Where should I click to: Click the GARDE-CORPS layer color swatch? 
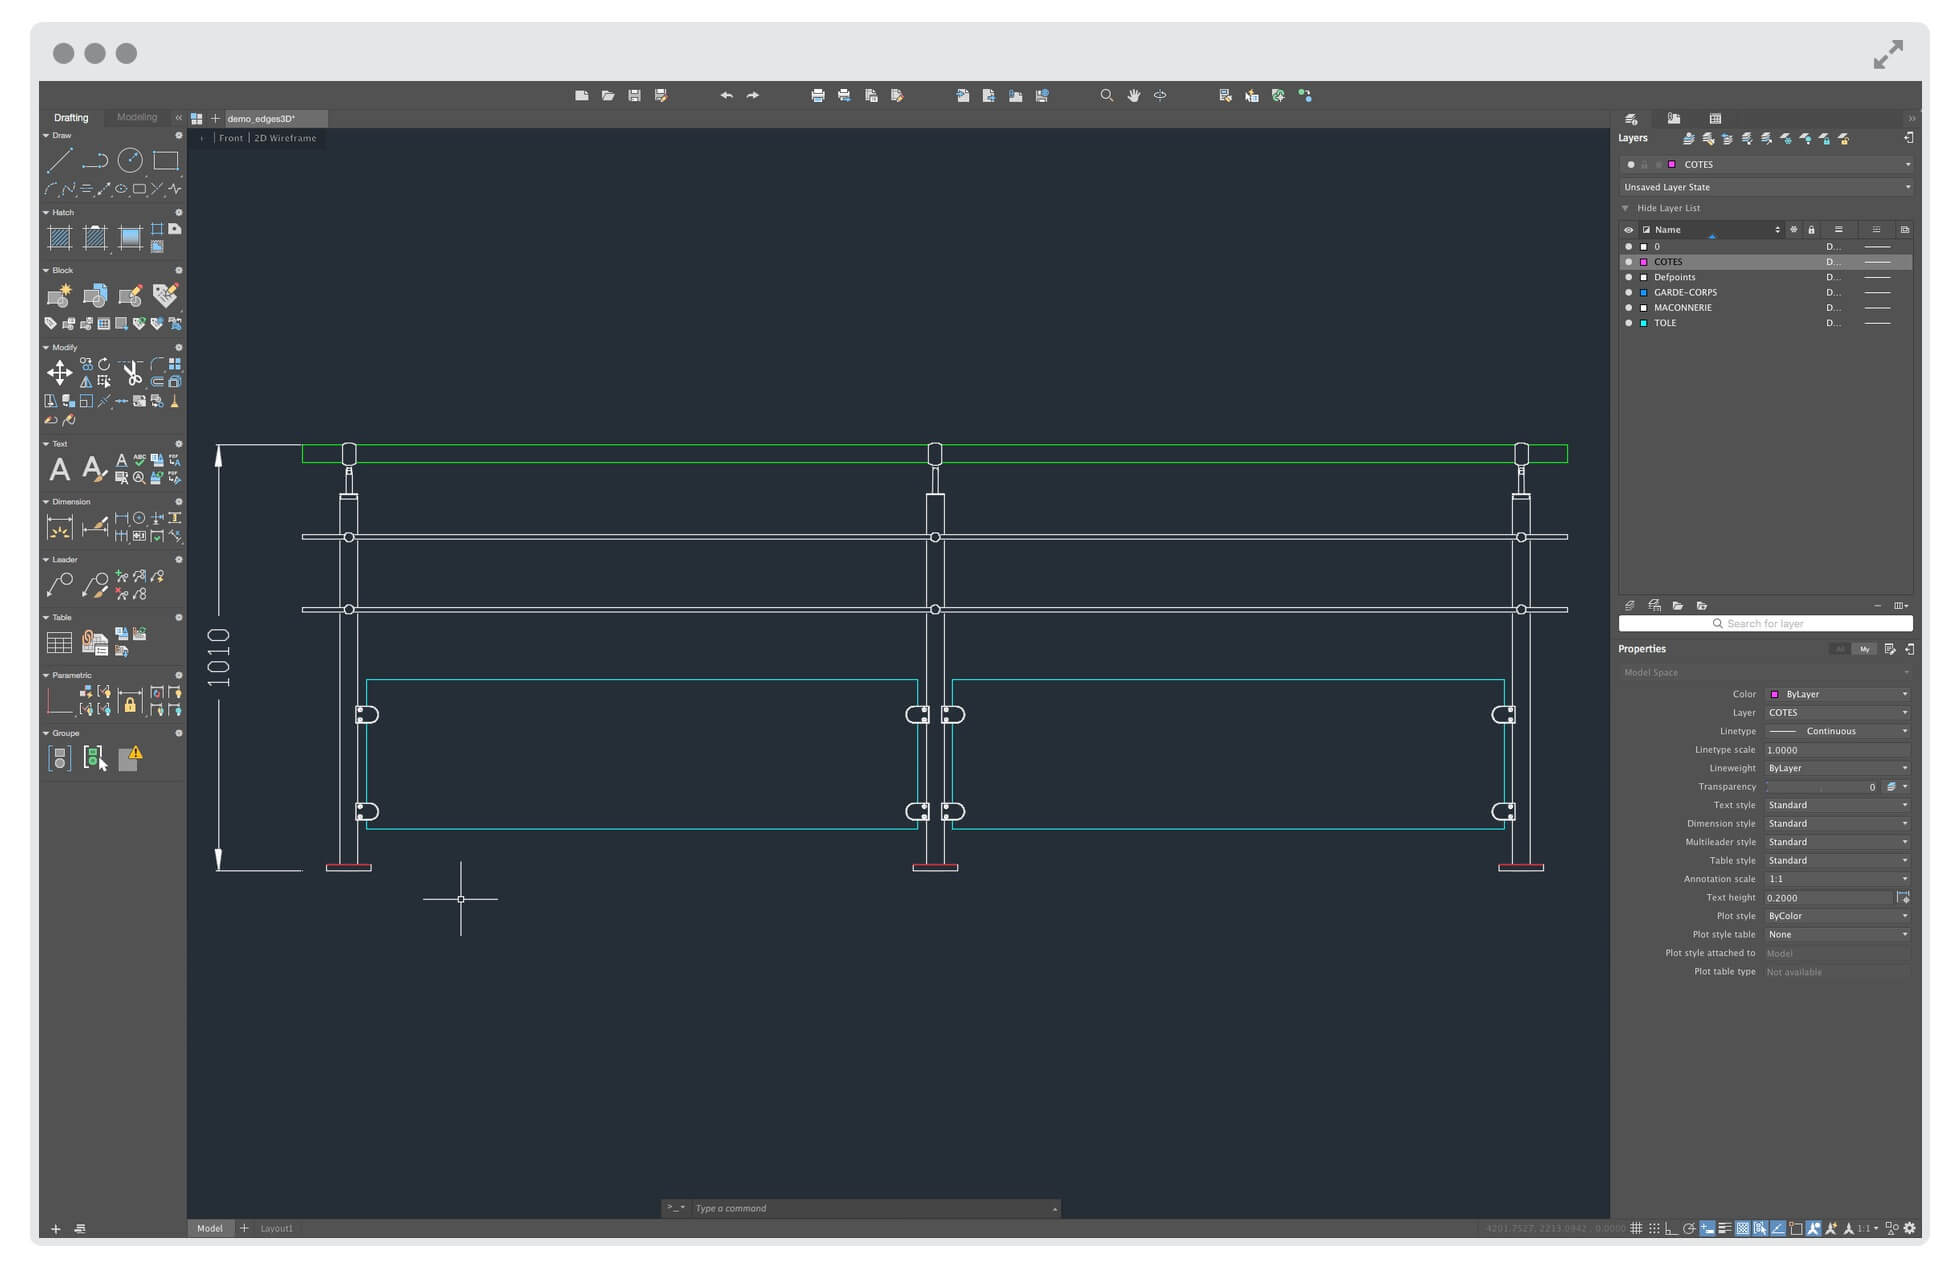(1643, 292)
